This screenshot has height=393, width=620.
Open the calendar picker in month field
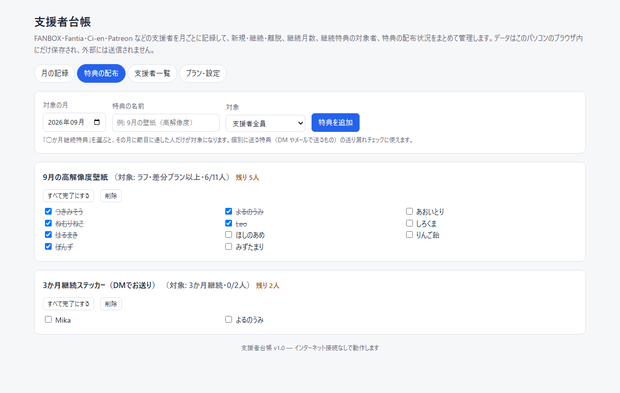[97, 122]
